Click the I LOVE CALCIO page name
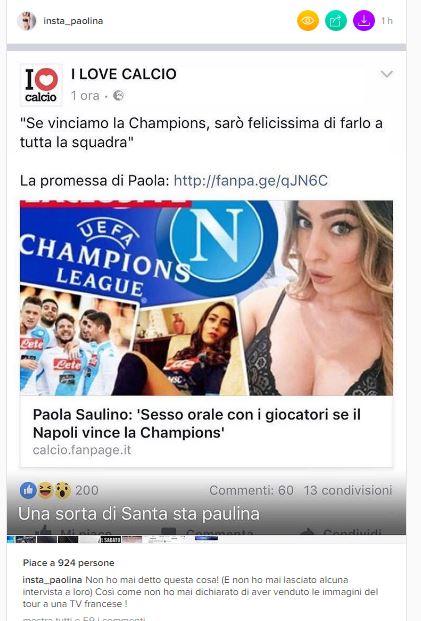This screenshot has width=421, height=621. [x=124, y=74]
